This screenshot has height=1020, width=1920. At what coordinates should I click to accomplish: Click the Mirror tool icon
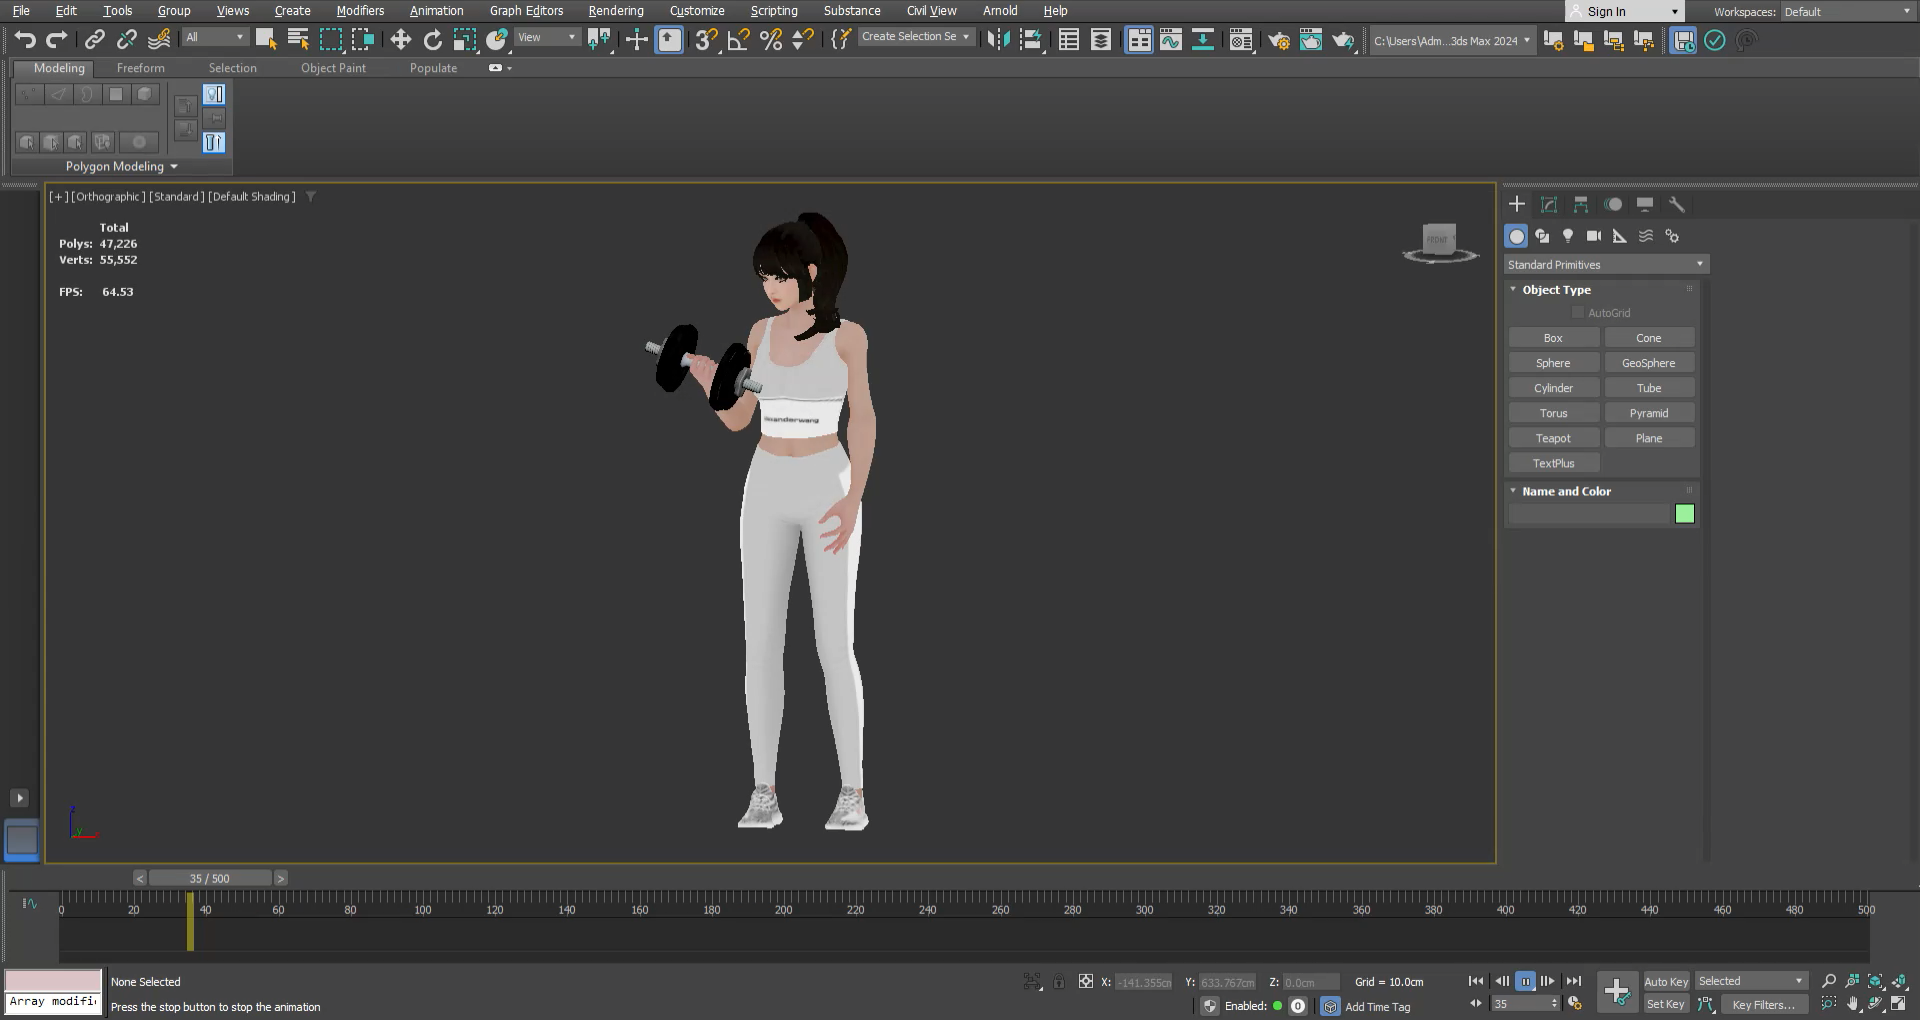pyautogui.click(x=997, y=40)
